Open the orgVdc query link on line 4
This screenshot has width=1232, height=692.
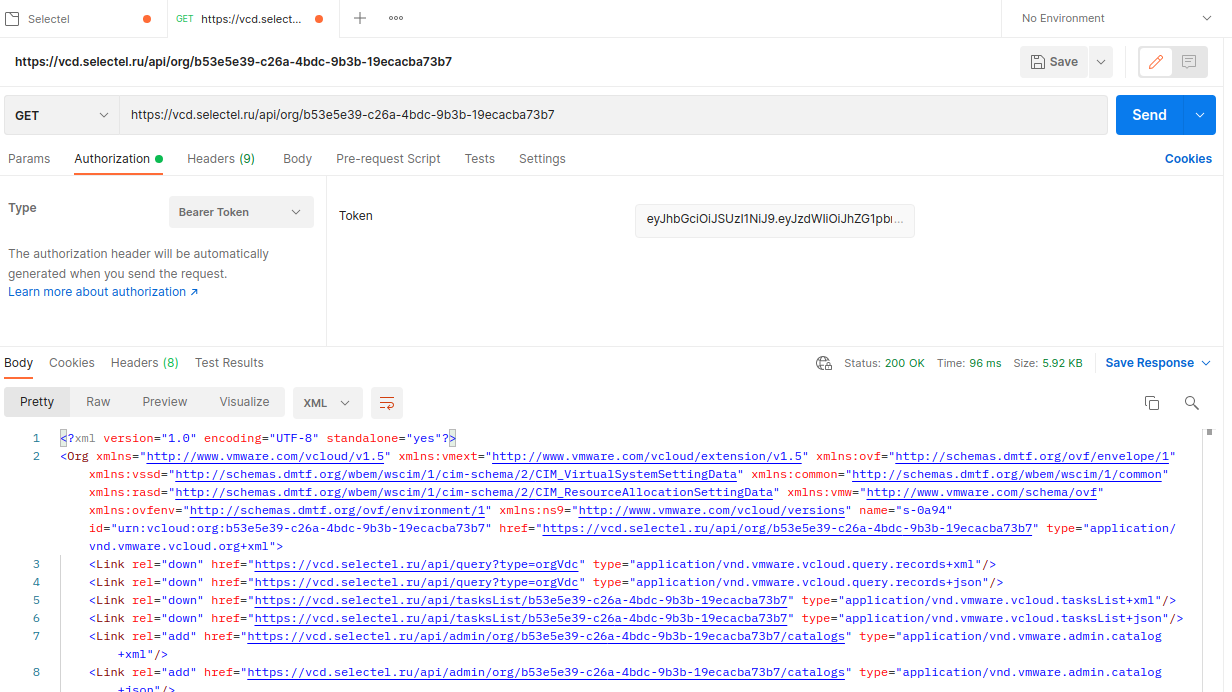[x=419, y=582]
